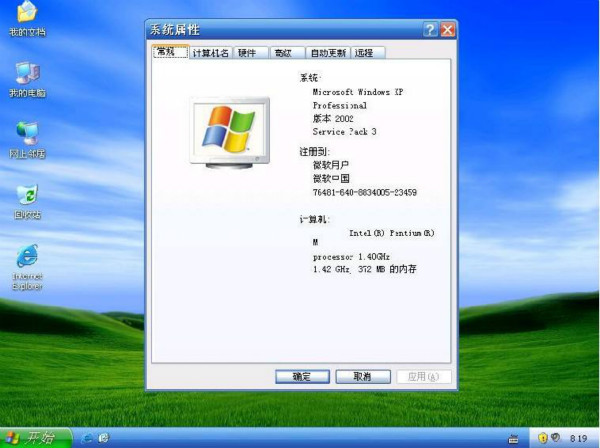
Task: Click the show desktop quick launch icon
Action: (104, 438)
